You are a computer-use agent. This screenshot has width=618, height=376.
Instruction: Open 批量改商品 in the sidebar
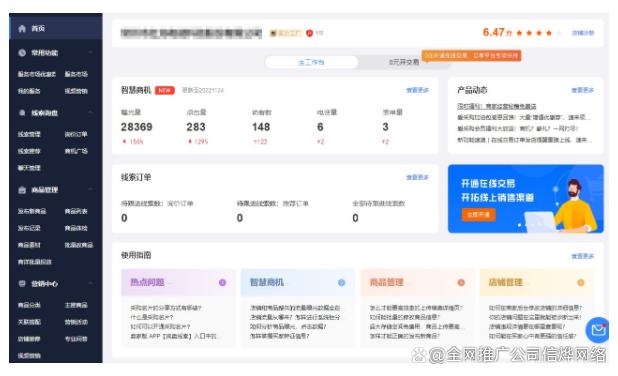point(79,245)
